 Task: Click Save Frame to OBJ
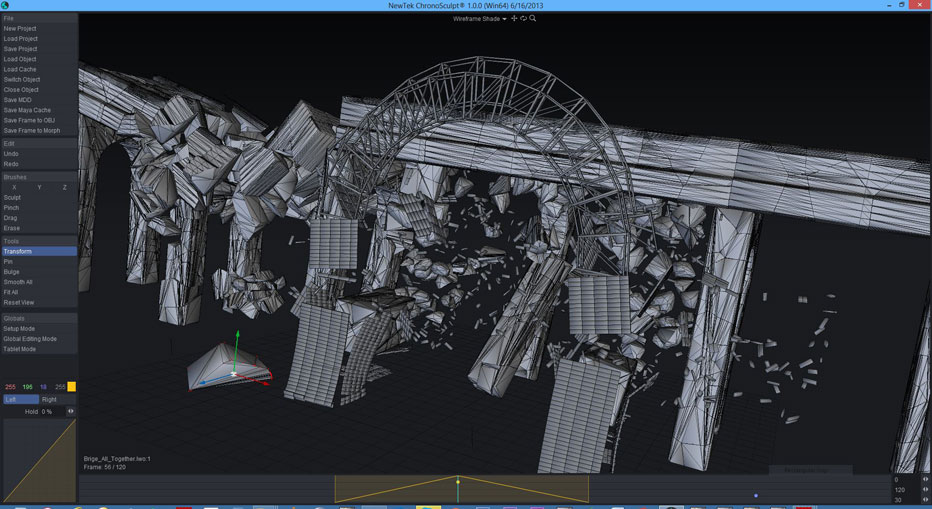click(x=29, y=120)
